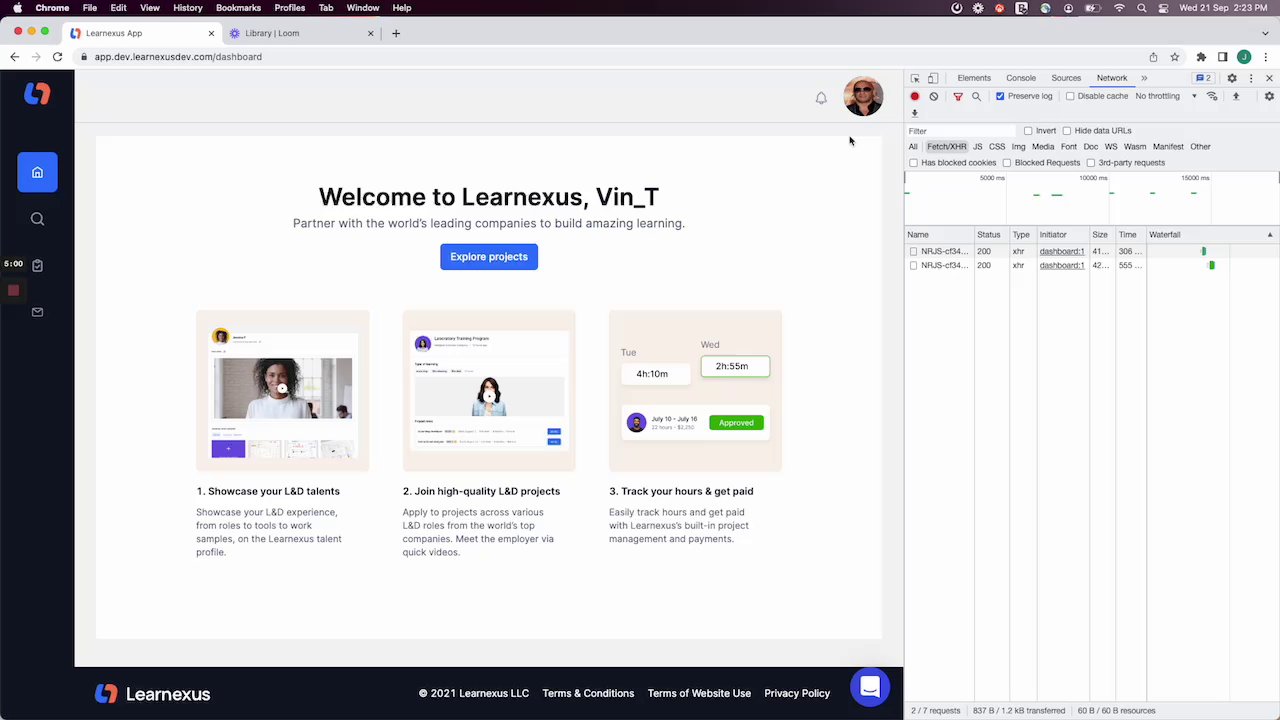
Task: Click the Filter text field
Action: (x=961, y=131)
